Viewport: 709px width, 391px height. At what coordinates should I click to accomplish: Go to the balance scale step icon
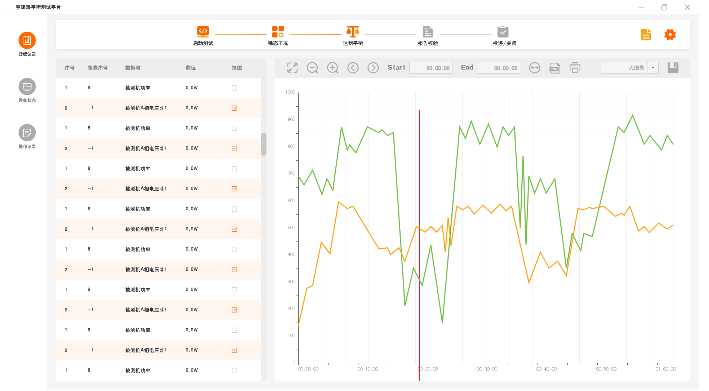click(x=353, y=32)
